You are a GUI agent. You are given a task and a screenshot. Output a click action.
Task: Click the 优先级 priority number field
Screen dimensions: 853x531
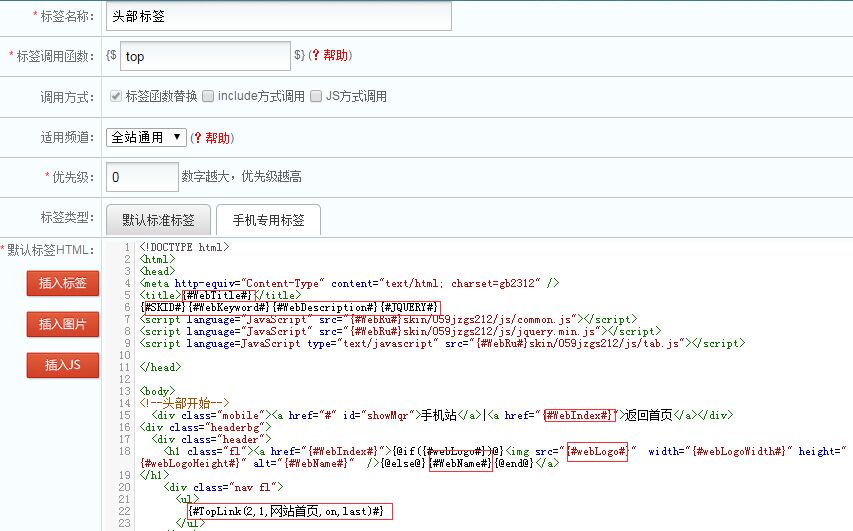coord(142,177)
